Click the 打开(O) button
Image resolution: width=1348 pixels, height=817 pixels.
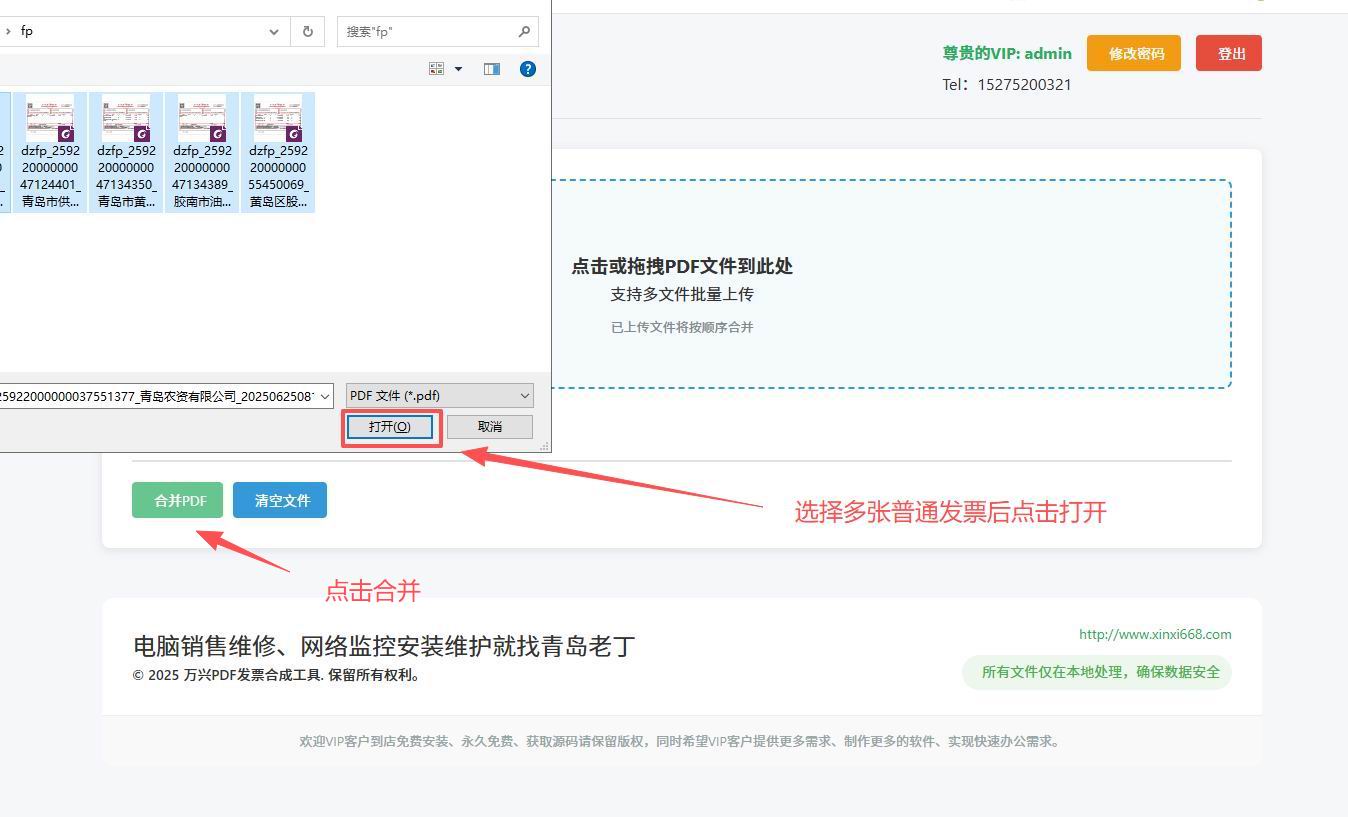[x=390, y=427]
